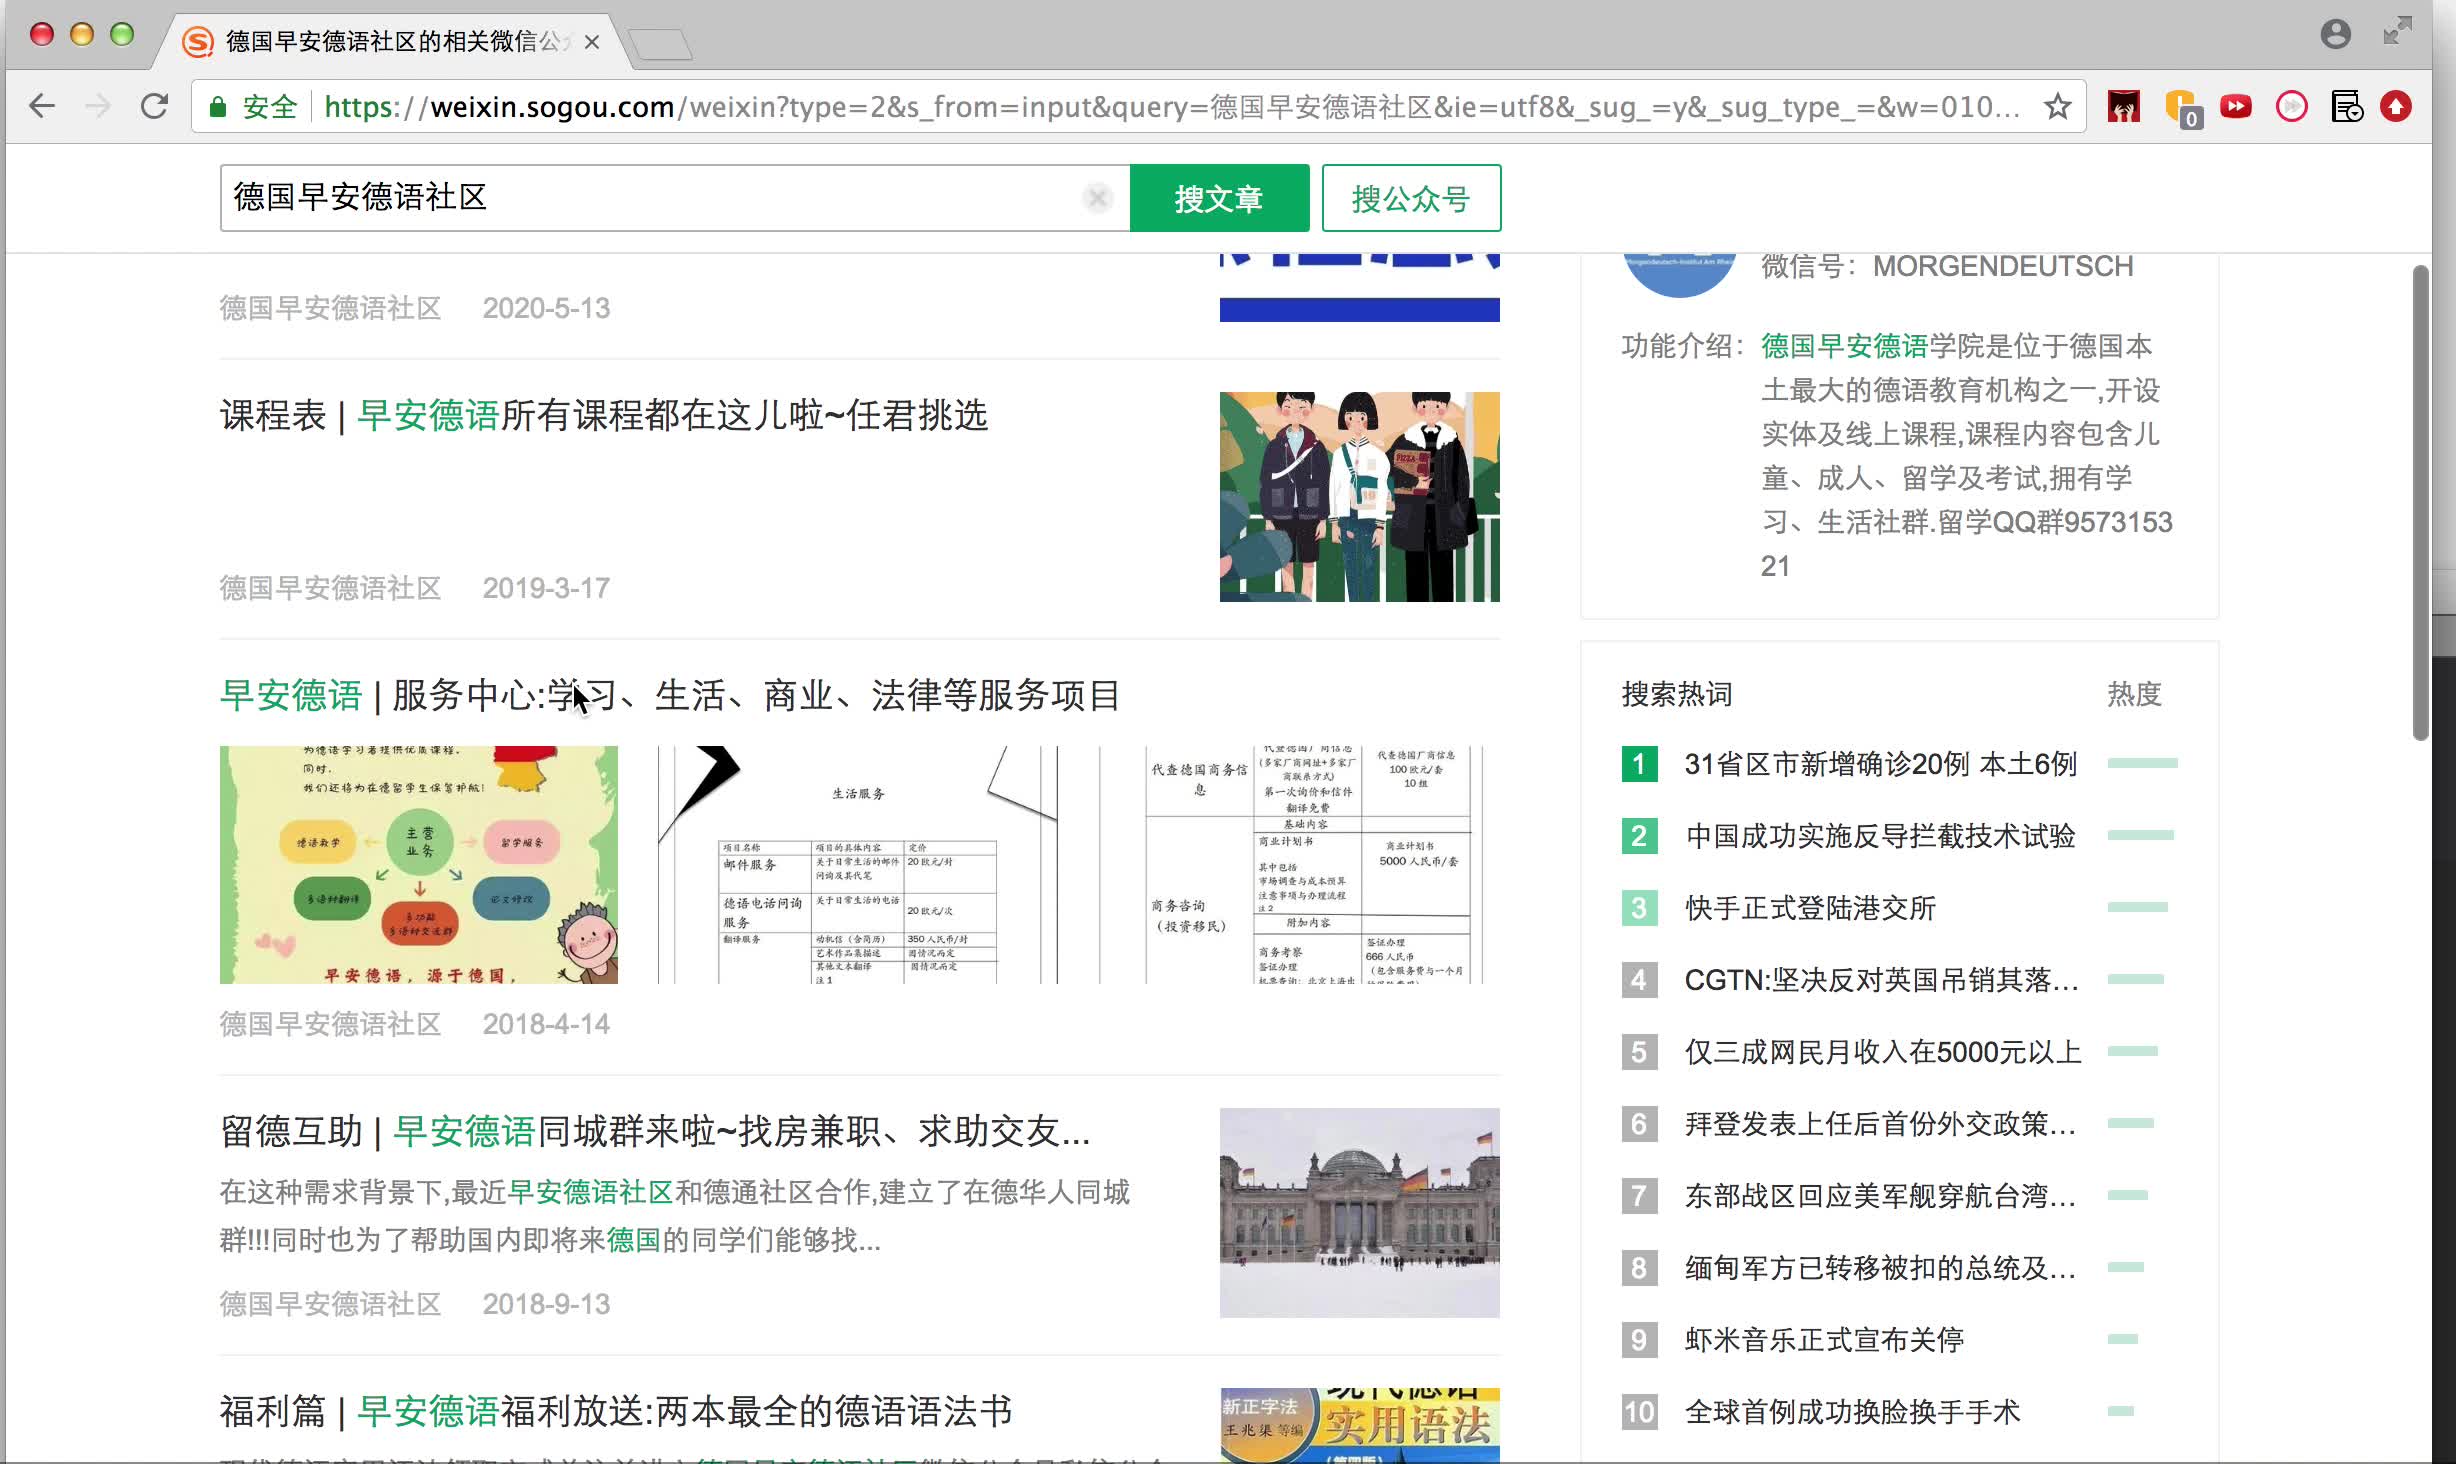Click the browser forward arrow
The height and width of the screenshot is (1464, 2456).
pos(98,106)
